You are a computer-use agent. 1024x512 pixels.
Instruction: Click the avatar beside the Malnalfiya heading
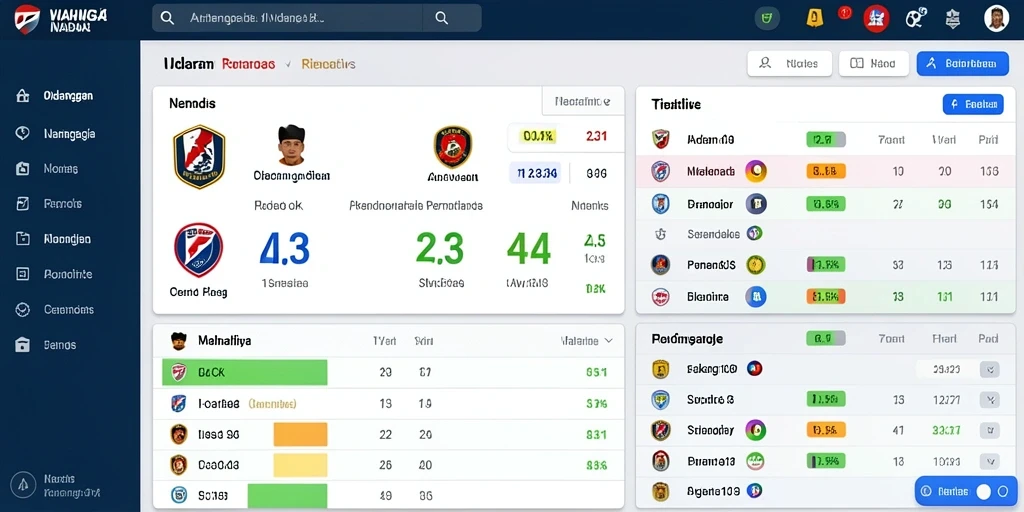click(179, 340)
